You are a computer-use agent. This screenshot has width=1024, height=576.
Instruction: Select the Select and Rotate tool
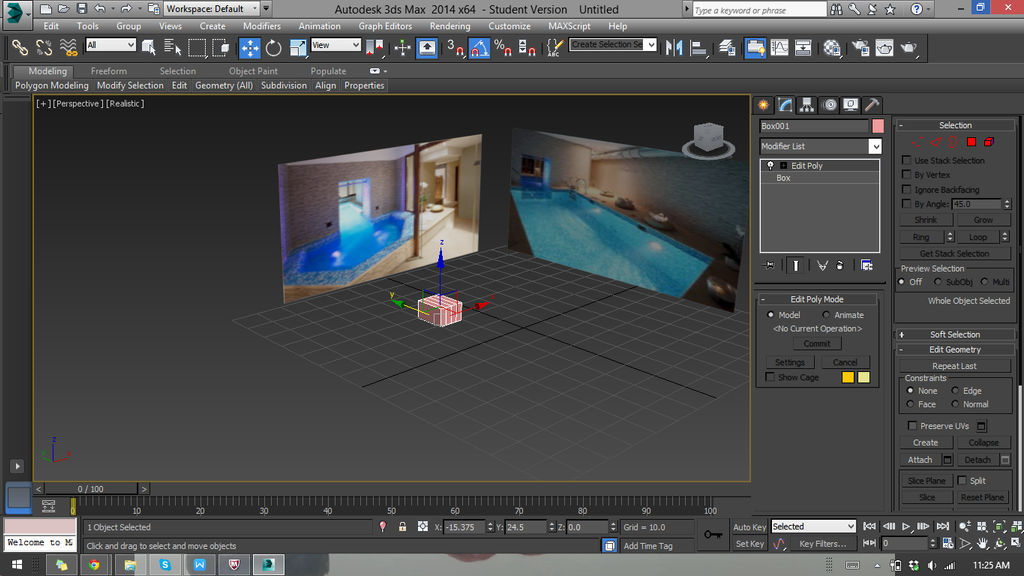click(274, 48)
